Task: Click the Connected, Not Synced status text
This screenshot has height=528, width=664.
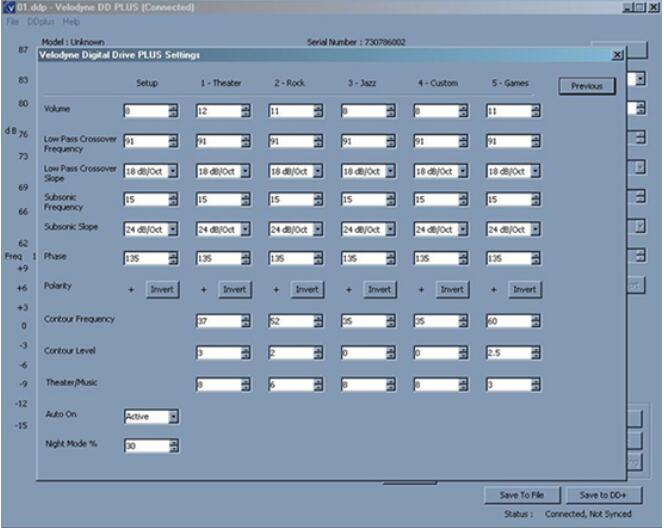Action: pyautogui.click(x=588, y=514)
